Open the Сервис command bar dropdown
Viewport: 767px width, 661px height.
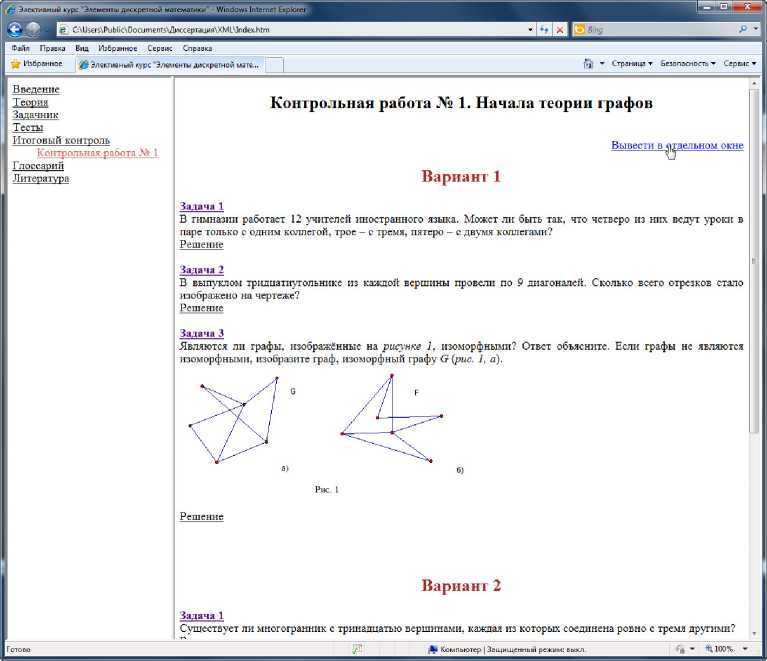pos(740,64)
